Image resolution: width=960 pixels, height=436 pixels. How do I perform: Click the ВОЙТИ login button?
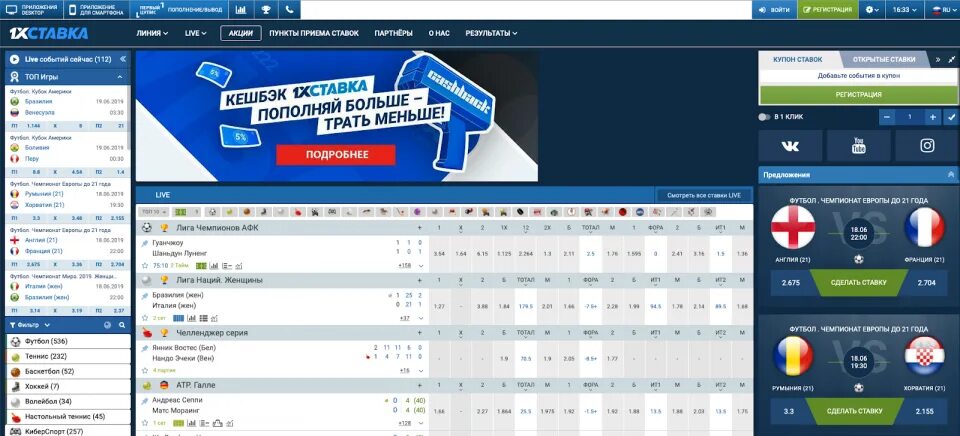774,10
